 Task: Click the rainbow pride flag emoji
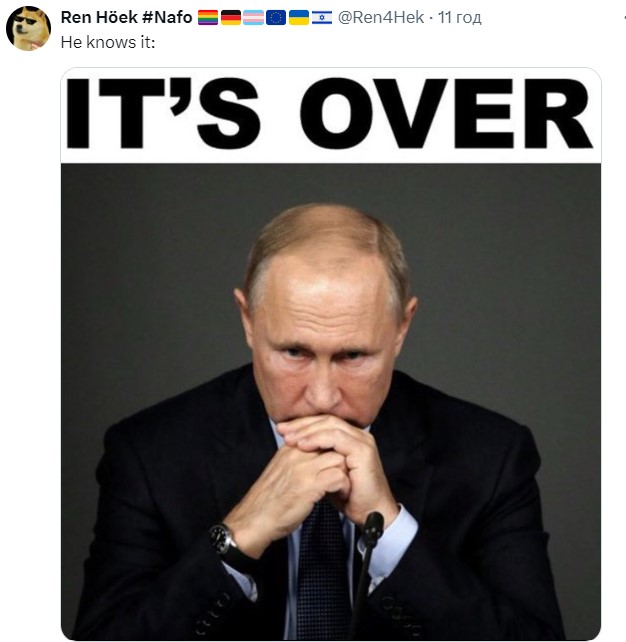(208, 18)
